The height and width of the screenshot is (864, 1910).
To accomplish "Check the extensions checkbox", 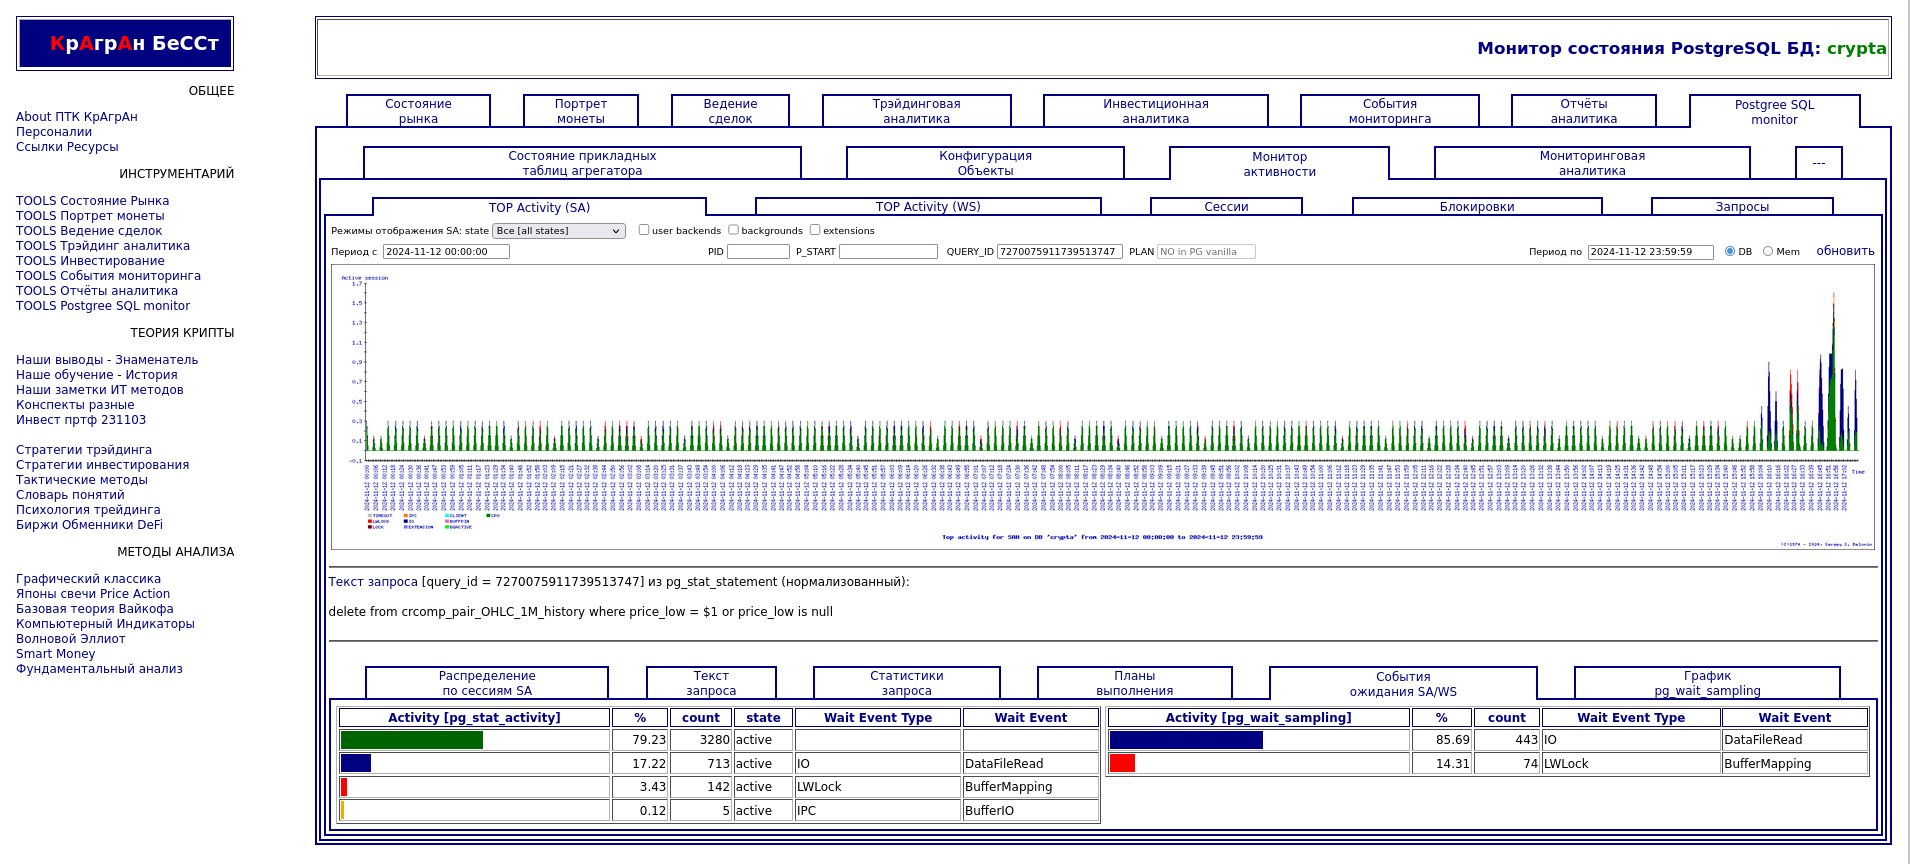I will click(815, 230).
